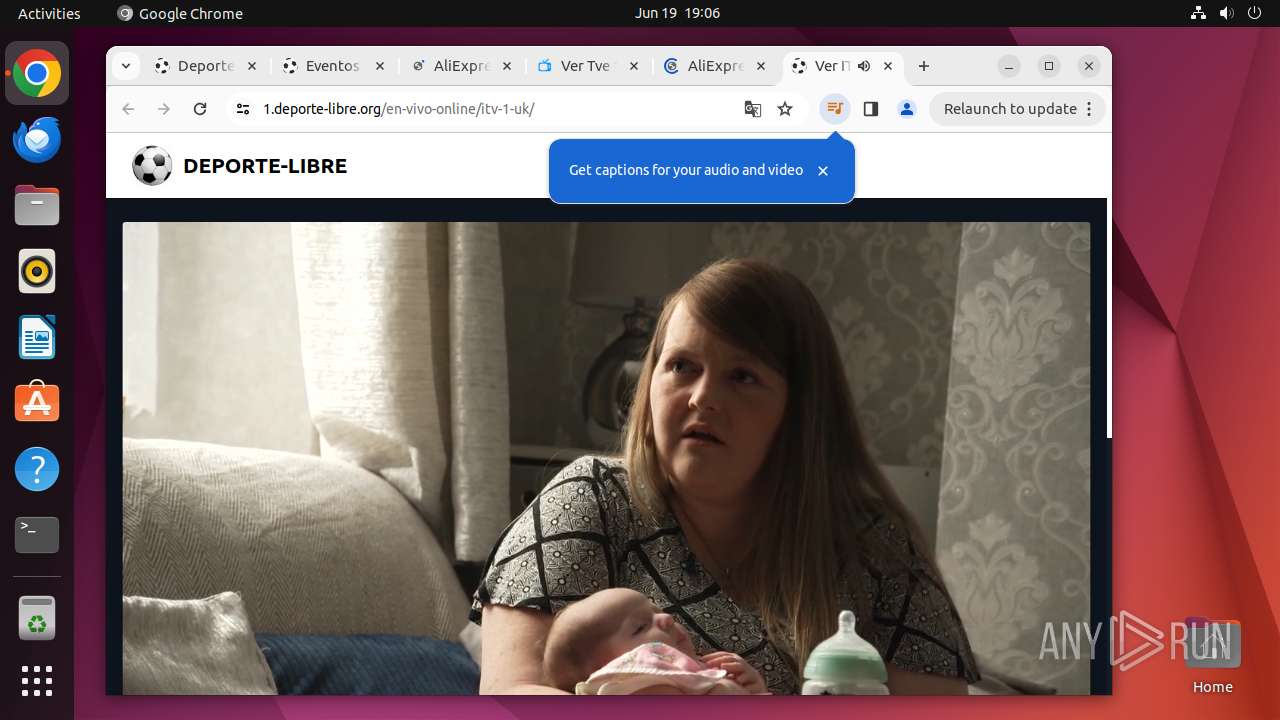Launch Thunderbird Mail from the dock

tap(37, 139)
